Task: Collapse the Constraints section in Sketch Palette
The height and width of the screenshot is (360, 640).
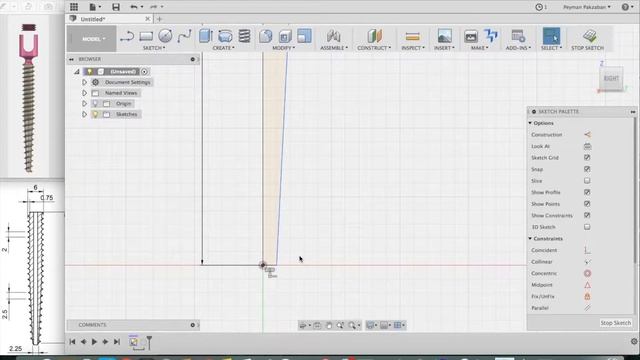Action: 530,238
